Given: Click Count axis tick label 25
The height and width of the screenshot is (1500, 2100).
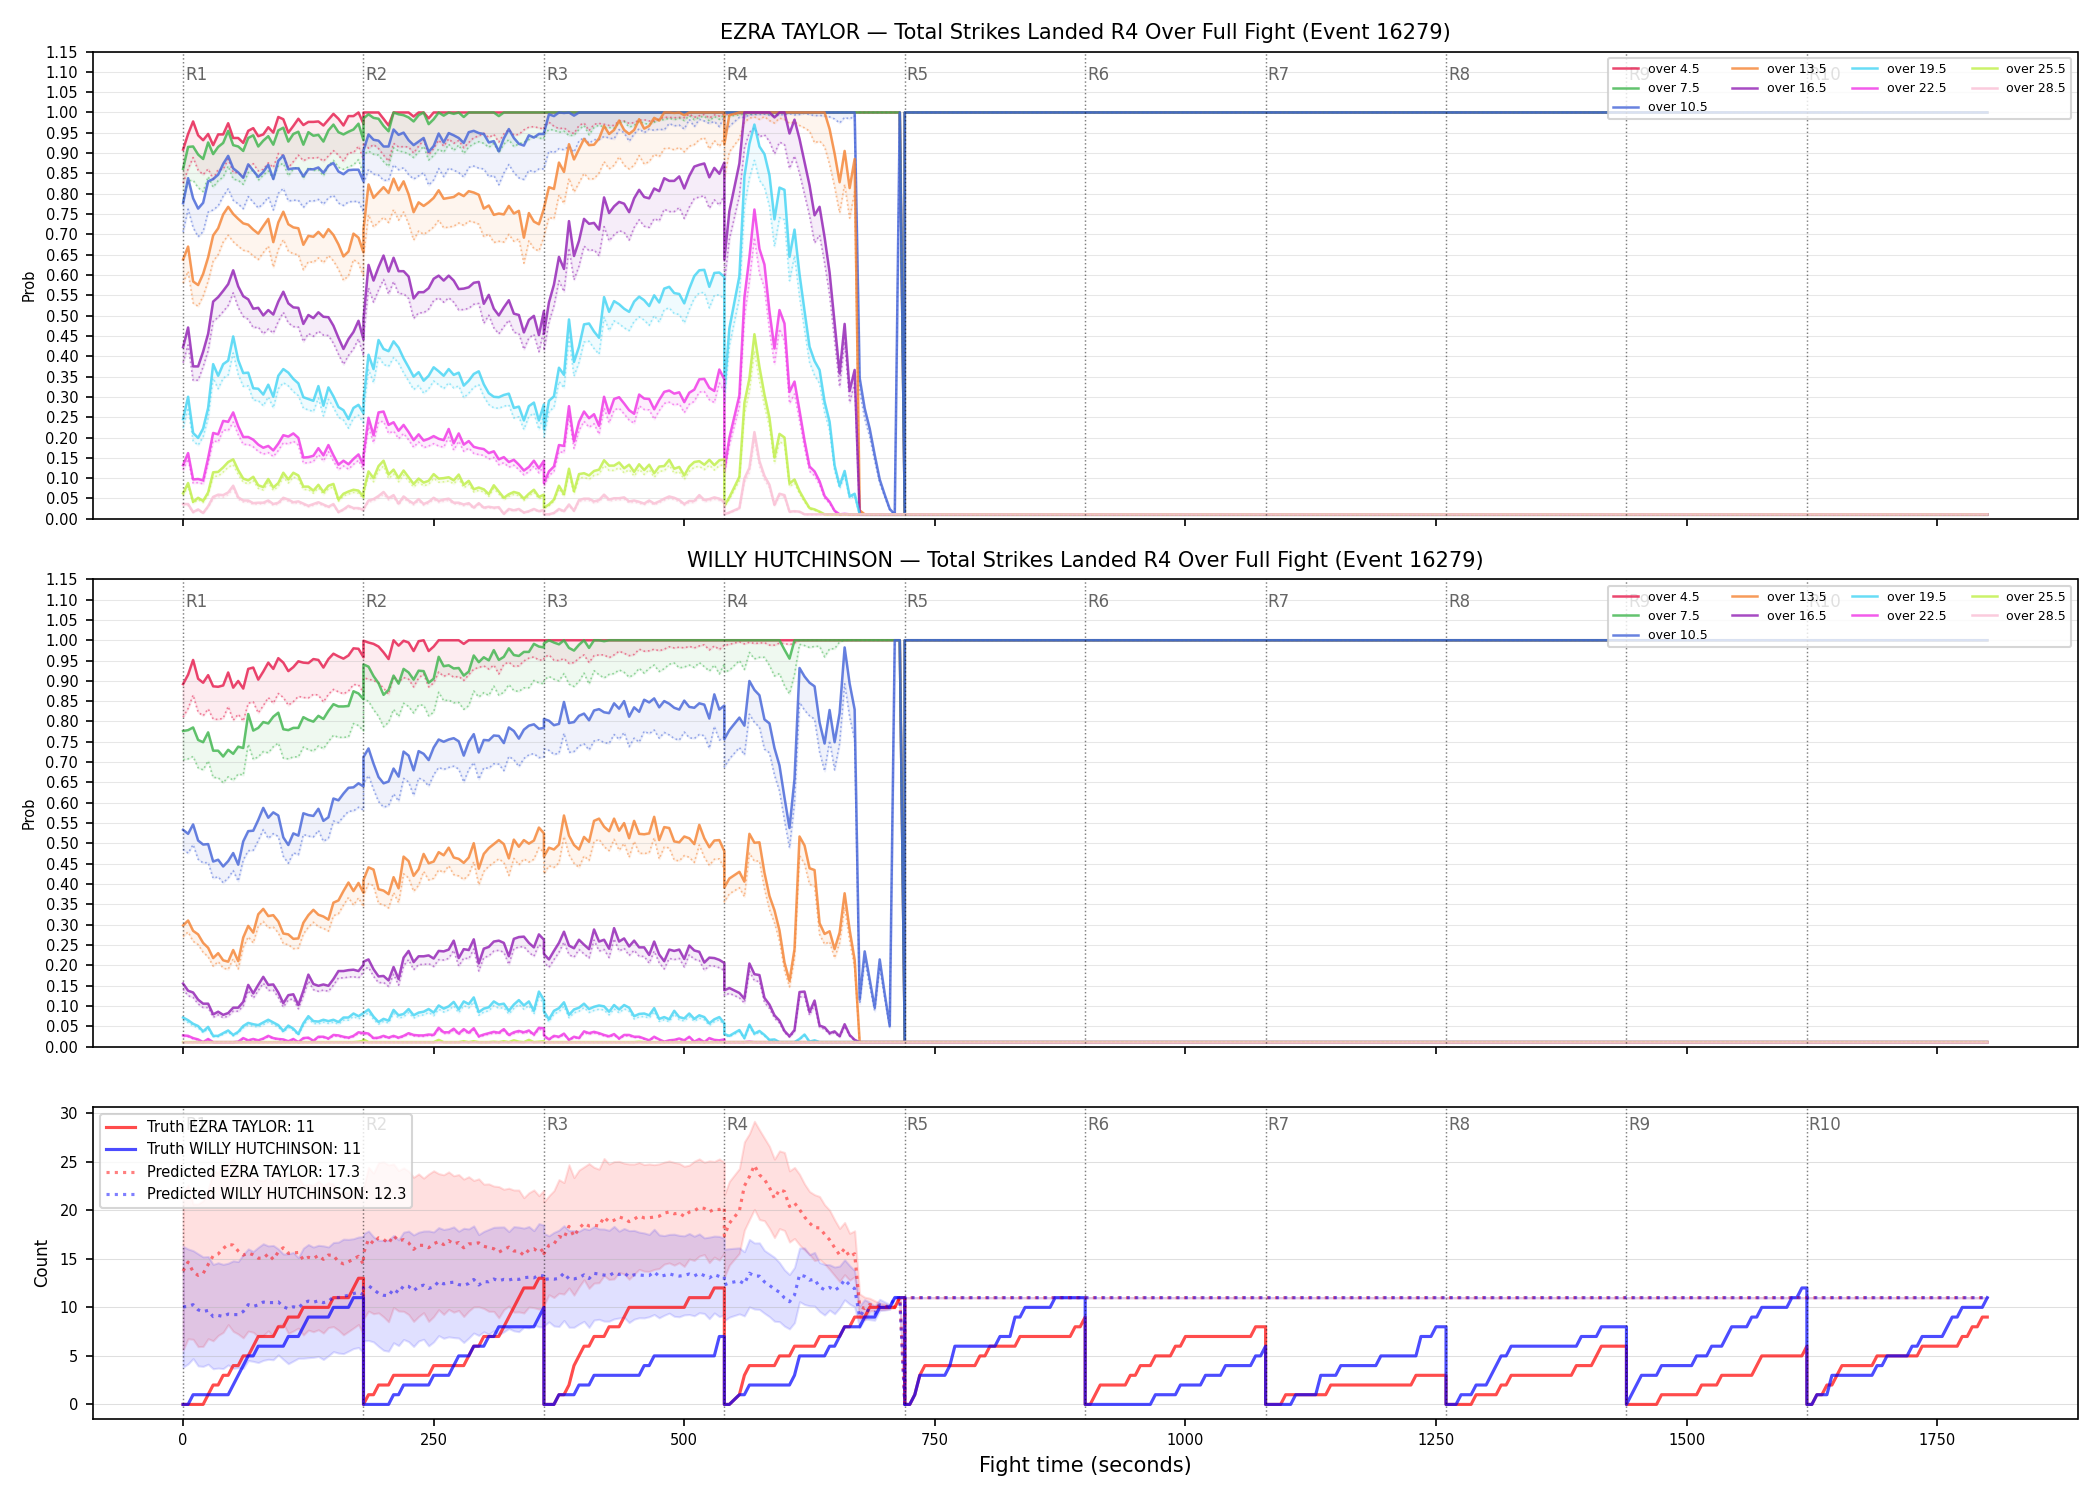Looking at the screenshot, I should pos(69,1162).
